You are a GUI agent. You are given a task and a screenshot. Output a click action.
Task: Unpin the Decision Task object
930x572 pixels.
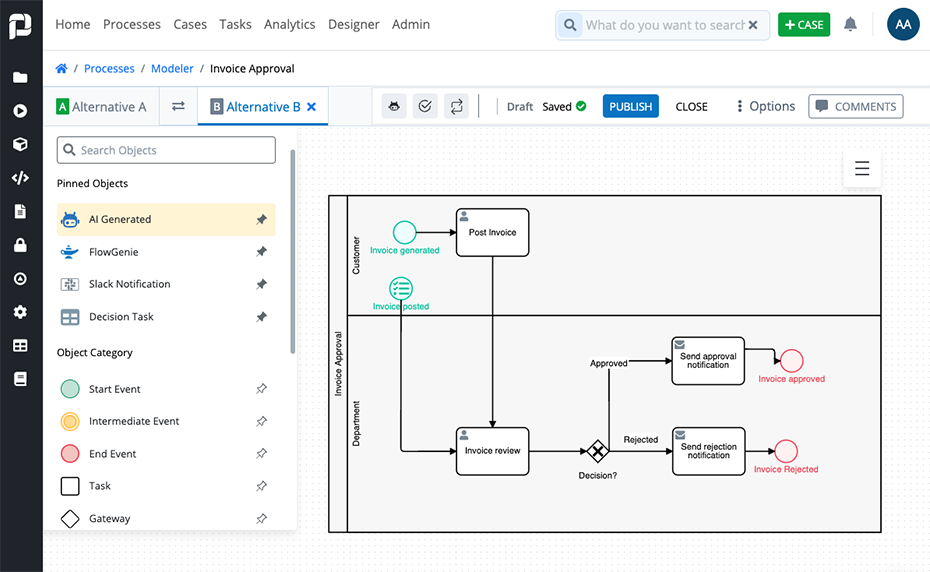[261, 317]
